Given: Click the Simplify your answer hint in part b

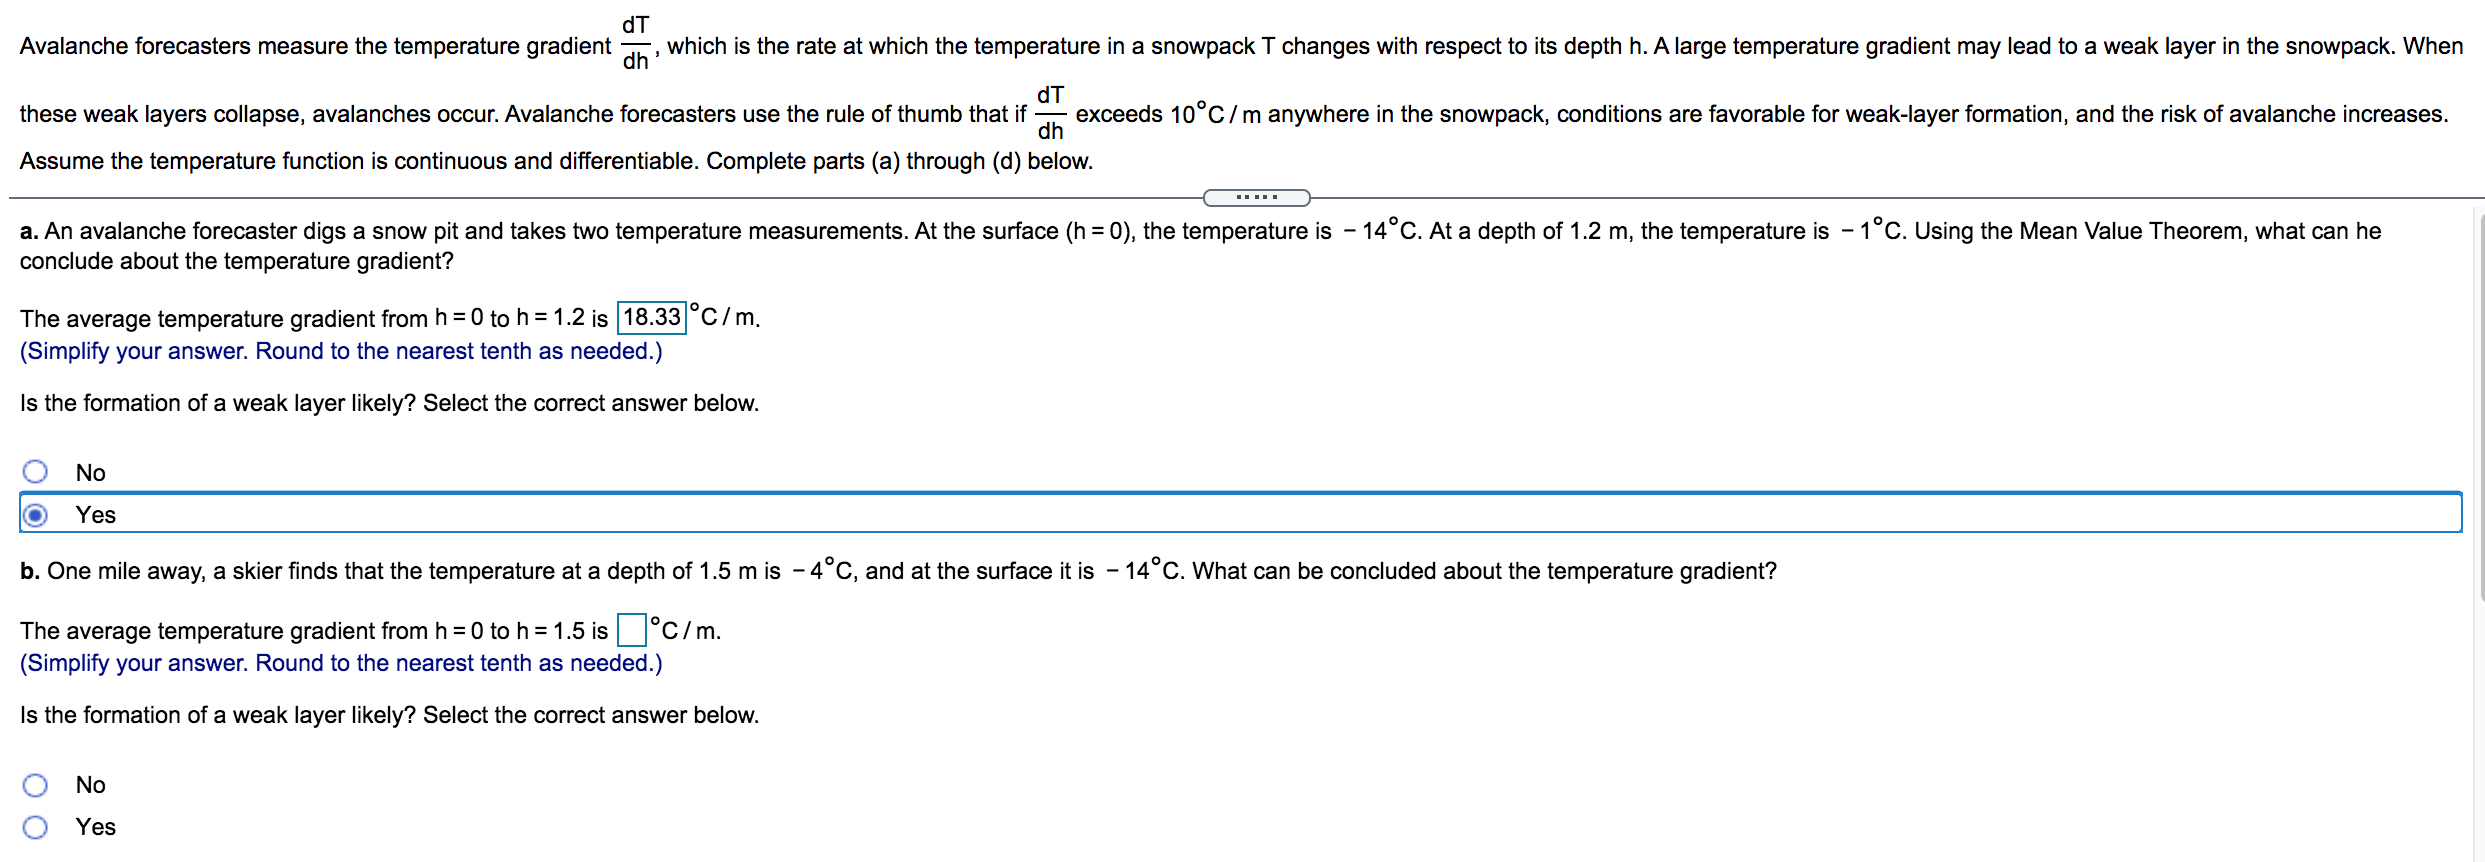Looking at the screenshot, I should (x=340, y=662).
